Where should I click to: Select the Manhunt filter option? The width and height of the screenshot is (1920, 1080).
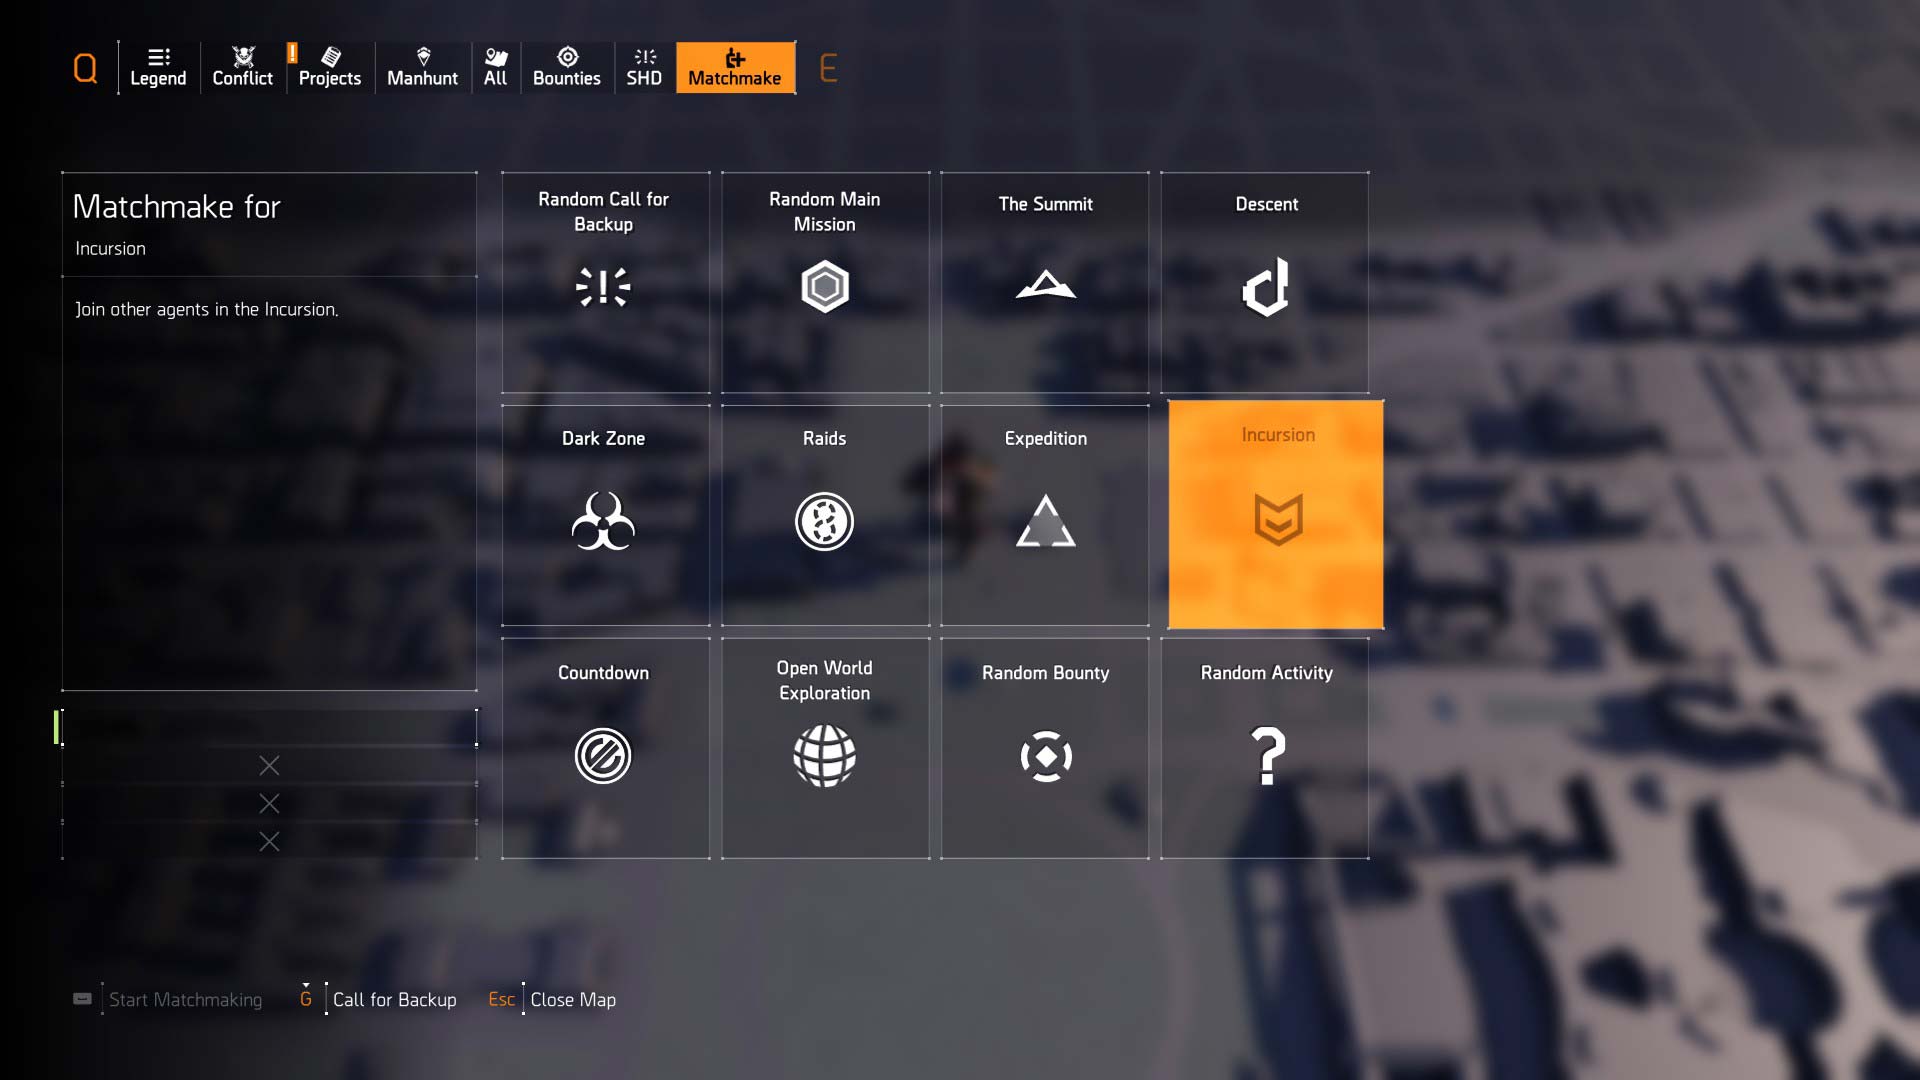pos(422,65)
